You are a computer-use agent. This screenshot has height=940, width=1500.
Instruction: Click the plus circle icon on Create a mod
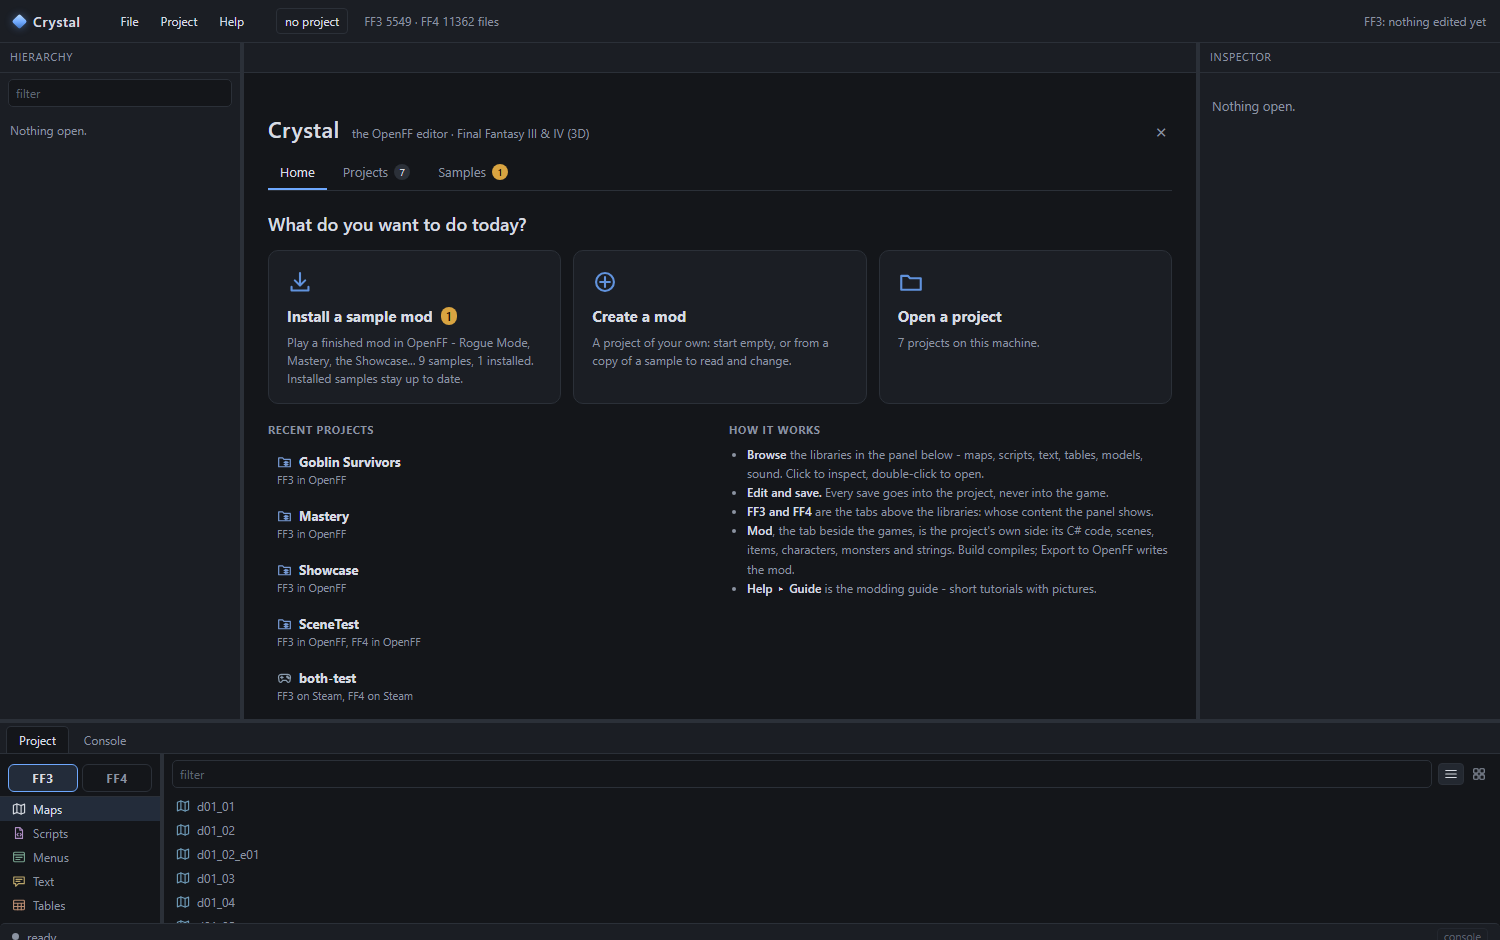coord(605,282)
